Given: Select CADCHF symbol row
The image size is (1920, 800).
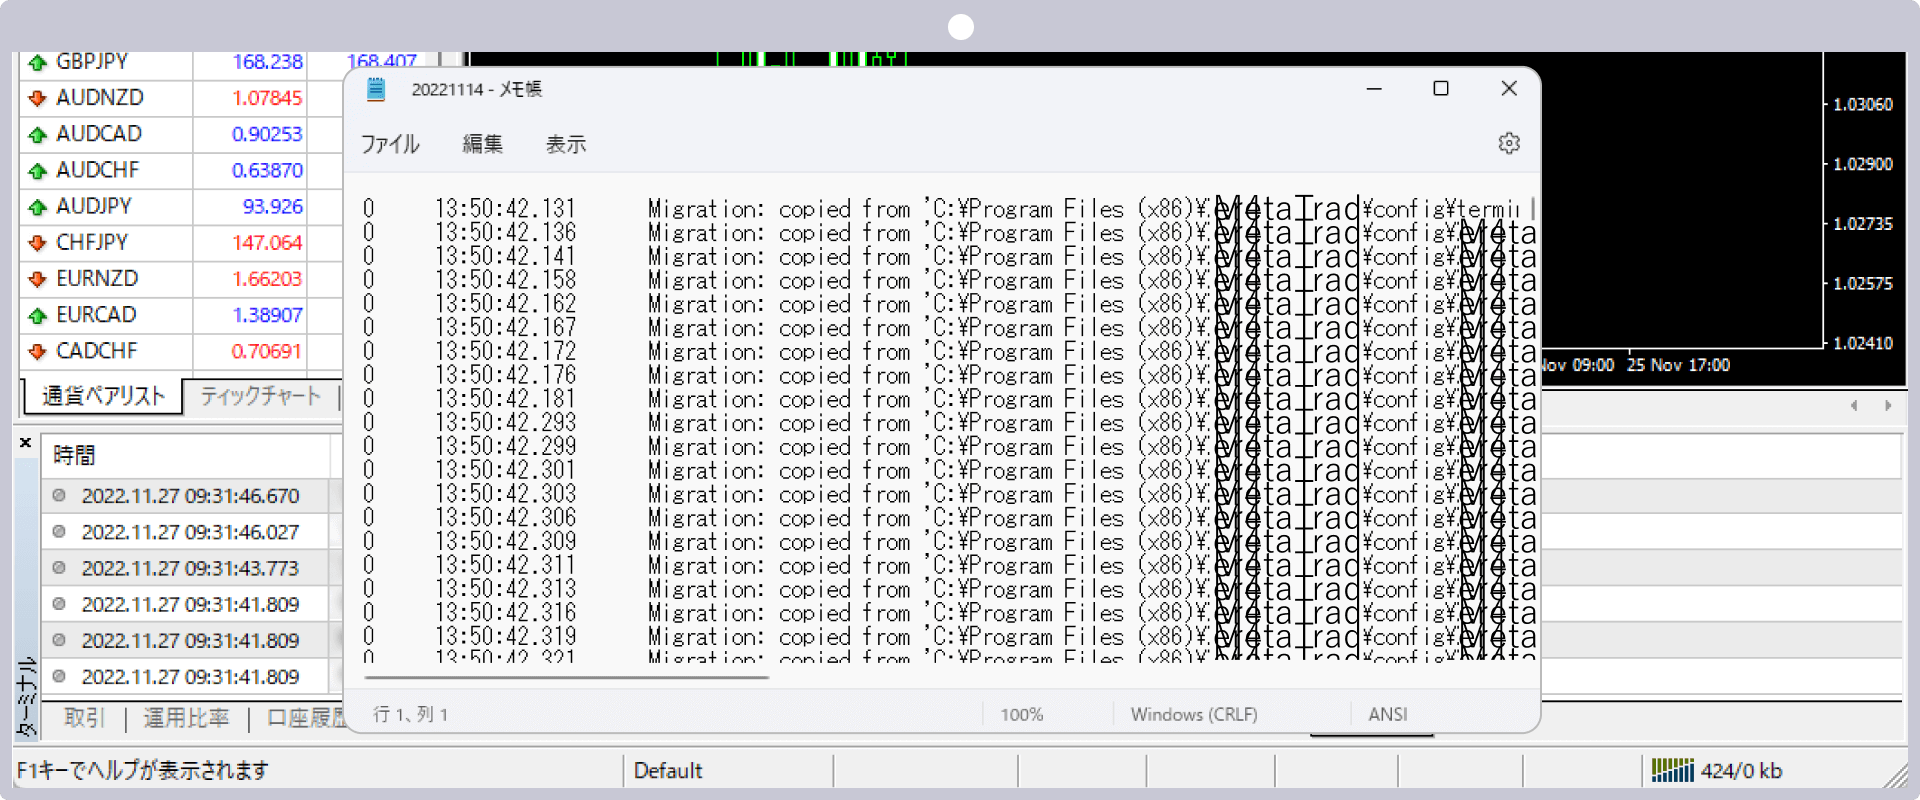Looking at the screenshot, I should pyautogui.click(x=180, y=351).
